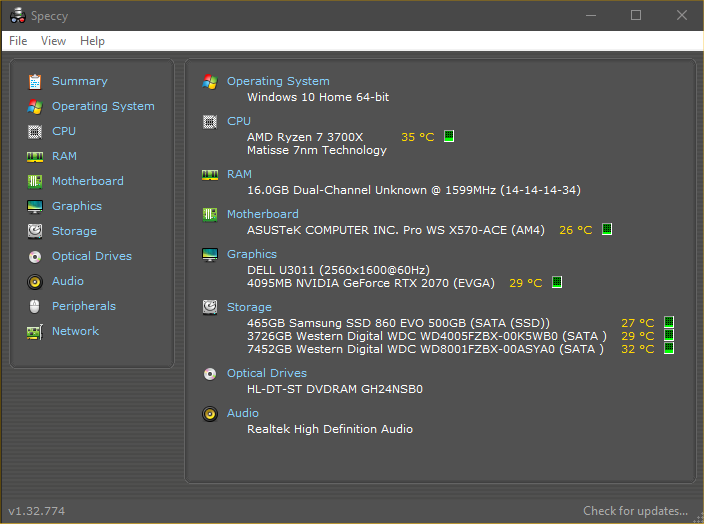Image resolution: width=704 pixels, height=524 pixels.
Task: Click the Storage heading link in summary
Action: tap(249, 308)
